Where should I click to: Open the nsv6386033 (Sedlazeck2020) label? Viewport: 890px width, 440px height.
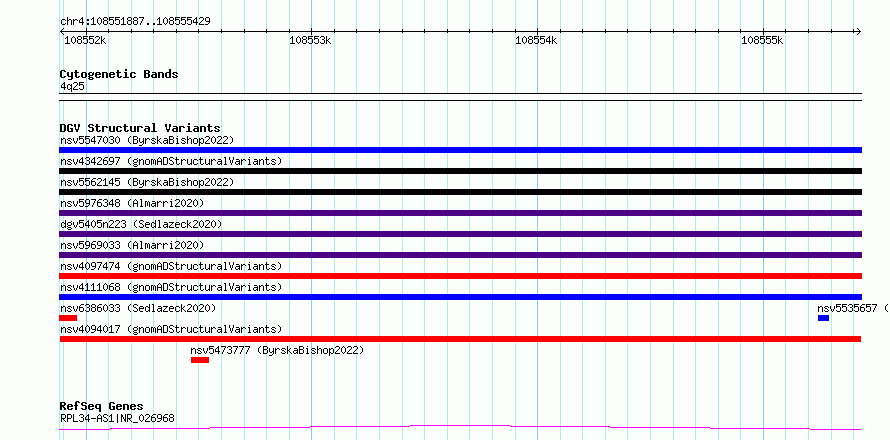click(x=138, y=308)
